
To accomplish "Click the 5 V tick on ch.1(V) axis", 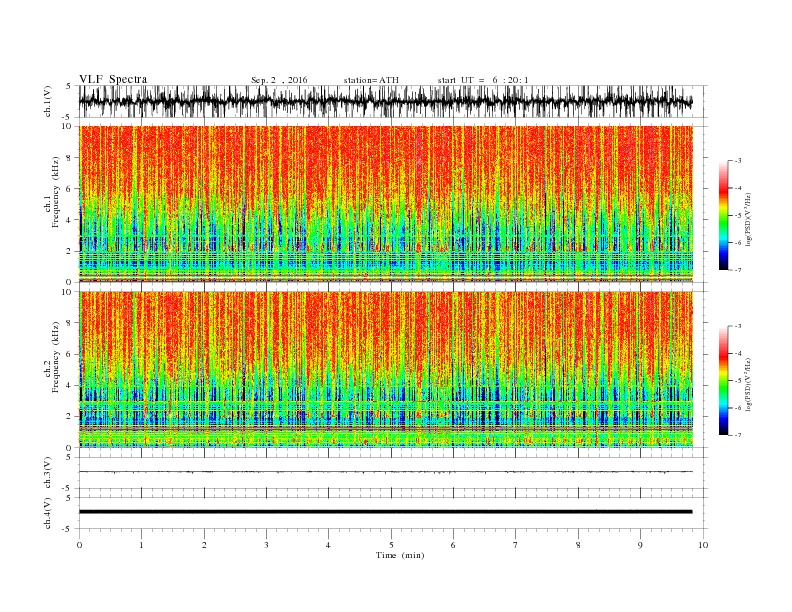I will (69, 86).
